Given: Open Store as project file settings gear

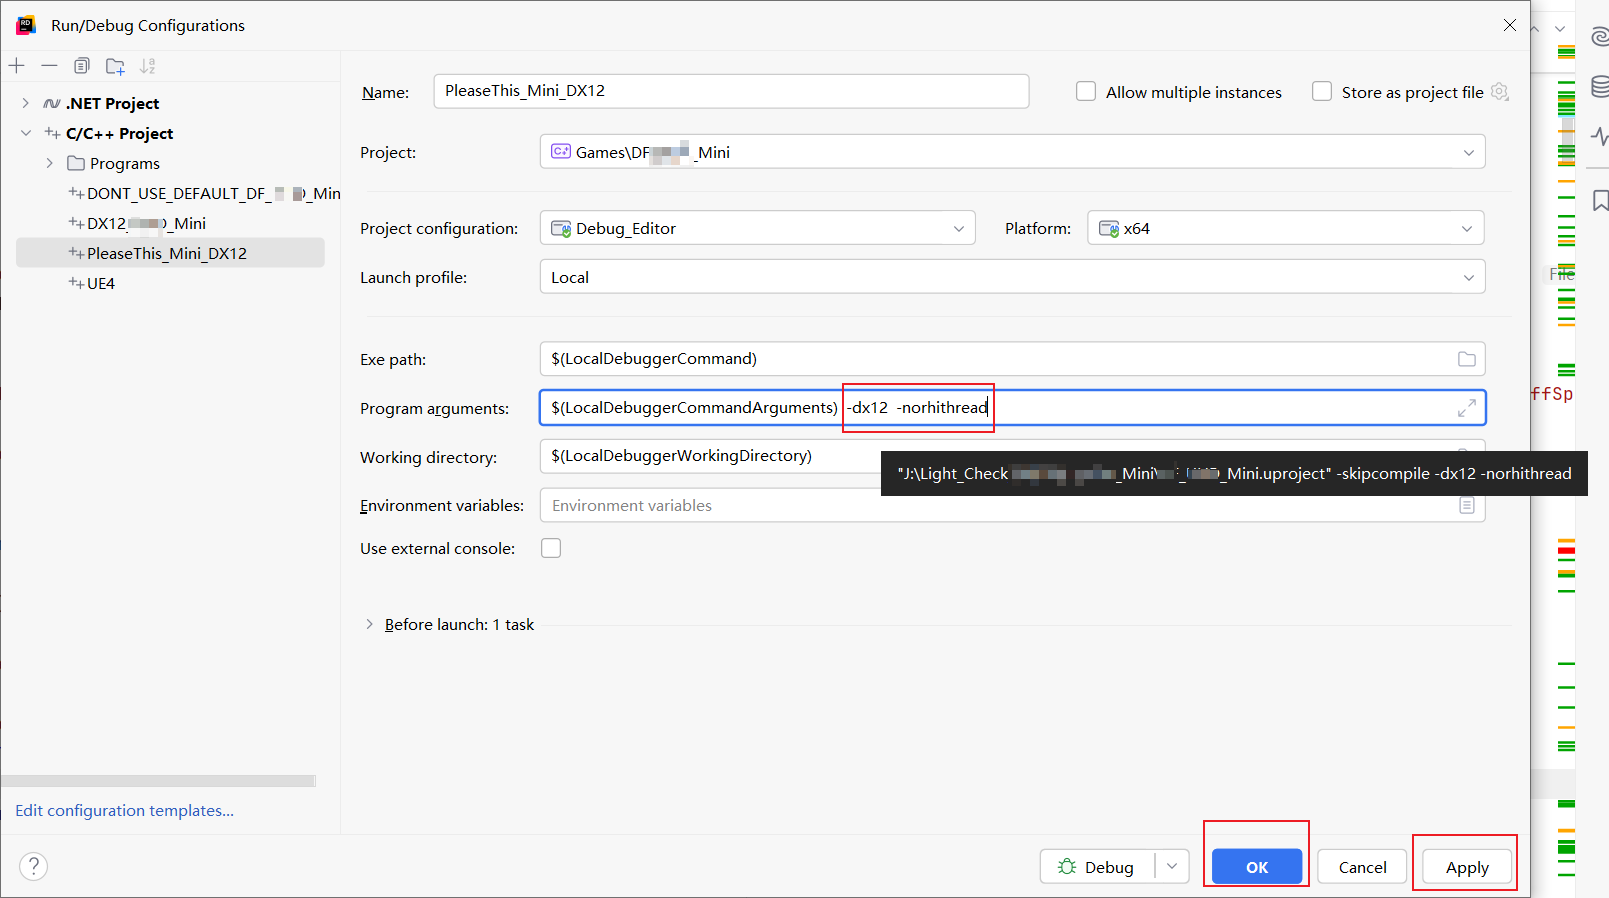Looking at the screenshot, I should (1499, 92).
